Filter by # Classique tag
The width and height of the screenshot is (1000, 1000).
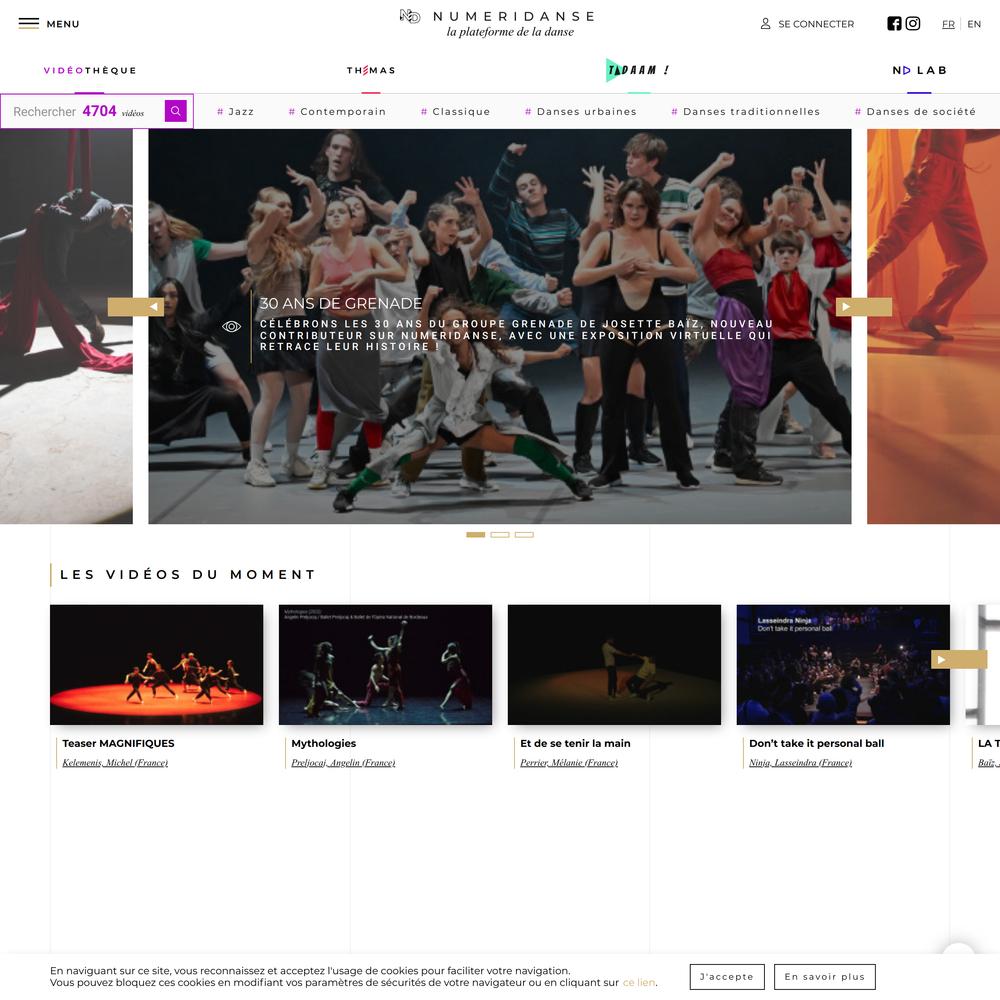click(x=455, y=112)
